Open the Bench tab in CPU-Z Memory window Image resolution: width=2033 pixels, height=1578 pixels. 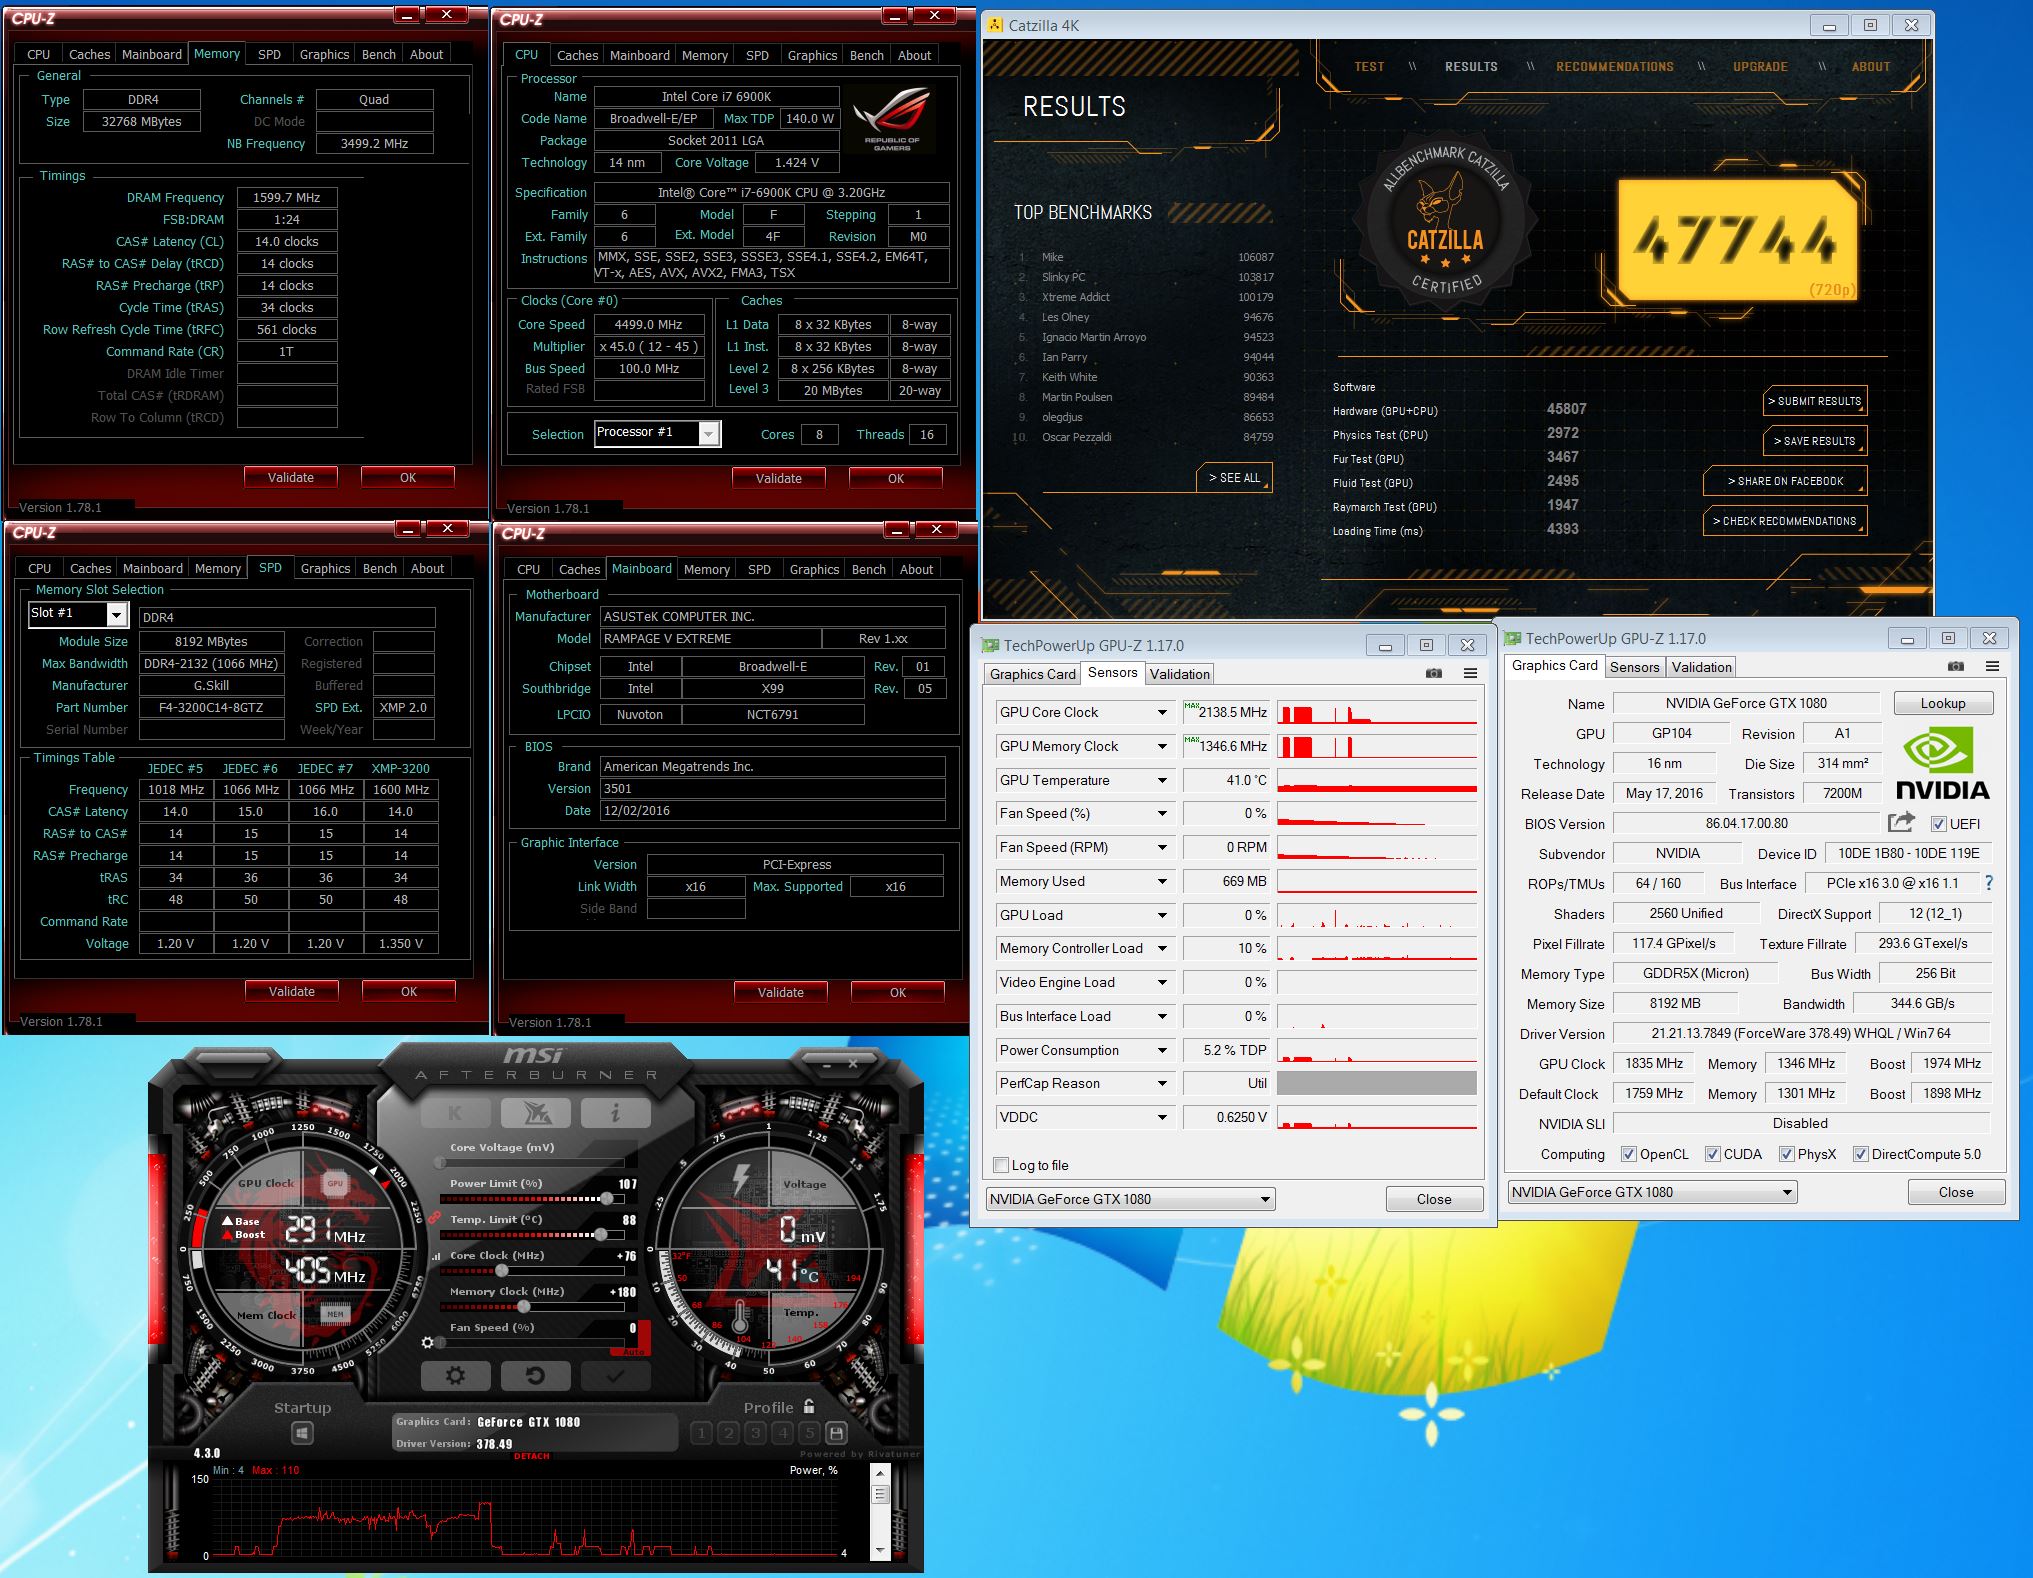click(x=379, y=54)
